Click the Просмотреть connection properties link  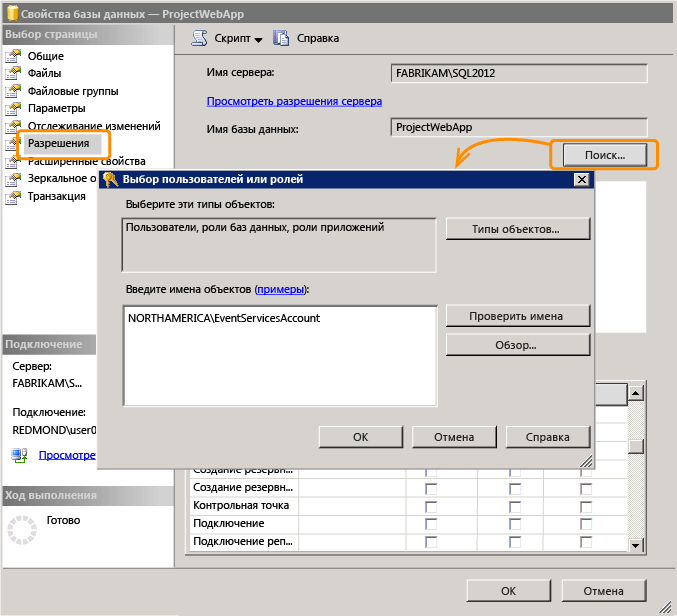point(67,455)
